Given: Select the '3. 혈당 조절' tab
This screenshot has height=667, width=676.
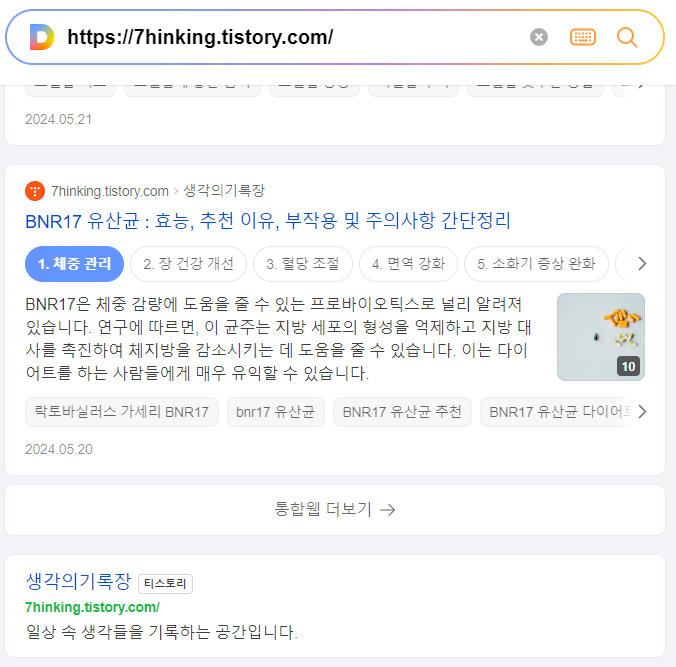Looking at the screenshot, I should pos(303,264).
